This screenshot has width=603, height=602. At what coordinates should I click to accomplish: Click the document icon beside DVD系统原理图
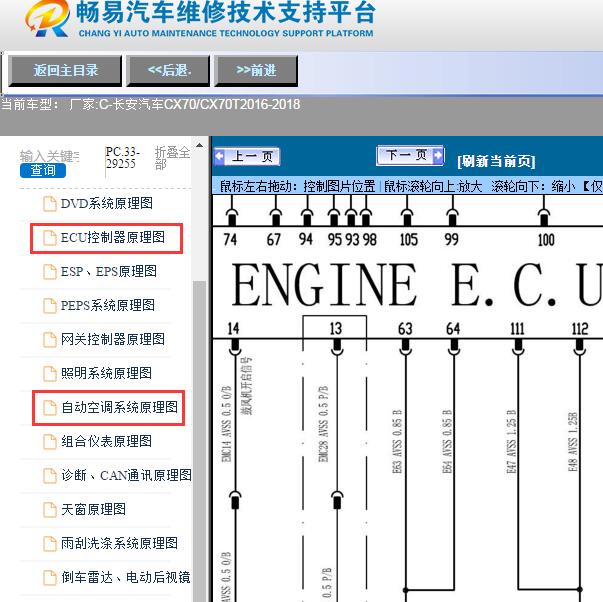[50, 203]
